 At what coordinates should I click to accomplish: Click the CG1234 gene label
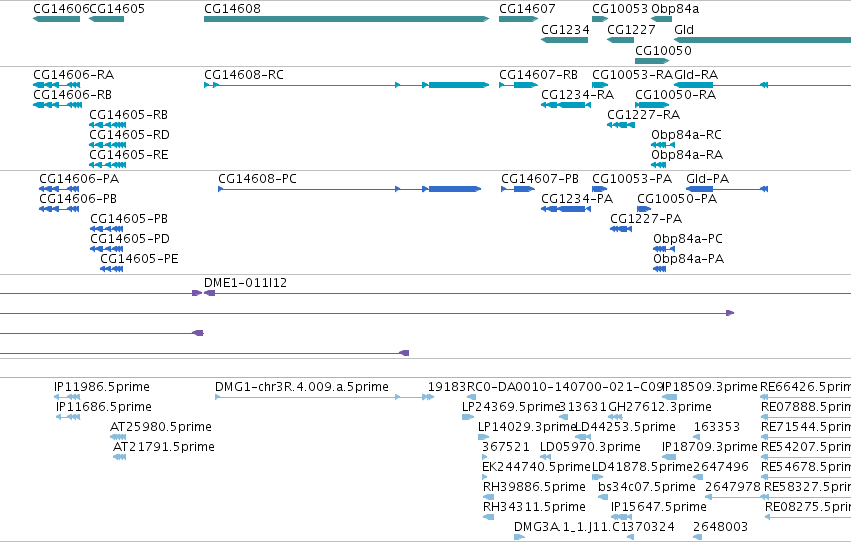pyautogui.click(x=565, y=29)
